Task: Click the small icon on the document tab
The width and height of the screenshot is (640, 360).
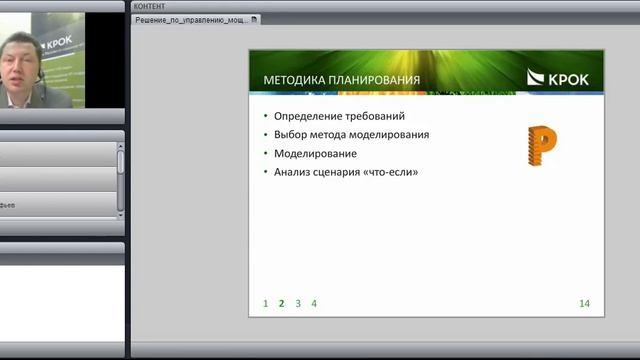Action: pos(254,19)
